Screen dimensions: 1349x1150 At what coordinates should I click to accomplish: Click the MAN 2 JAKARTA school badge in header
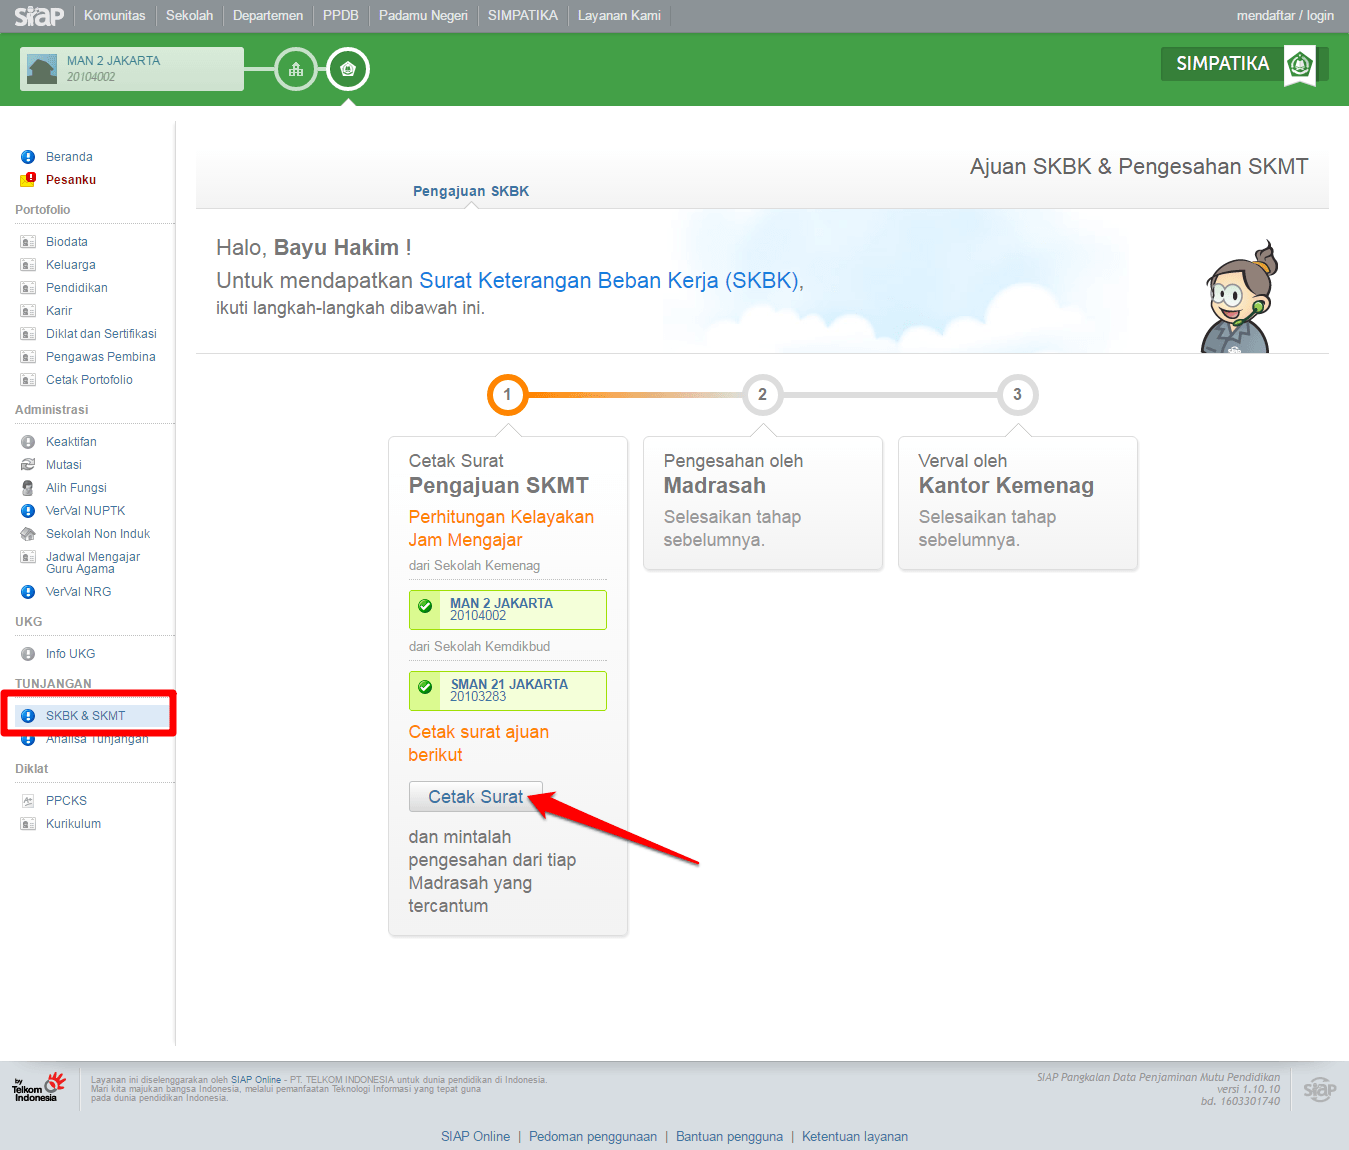point(132,69)
